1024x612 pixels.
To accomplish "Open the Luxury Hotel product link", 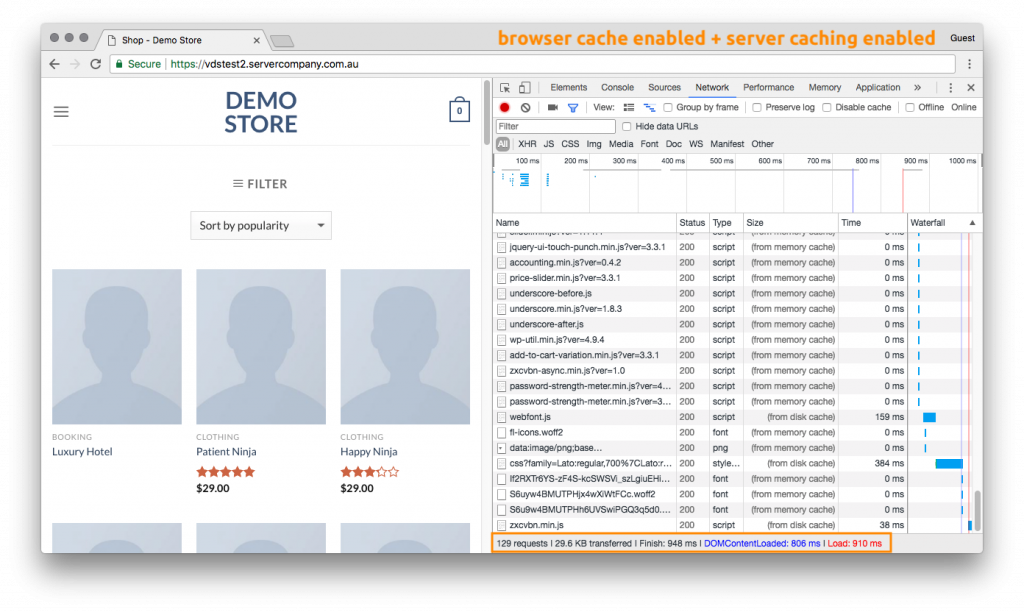I will [x=82, y=452].
